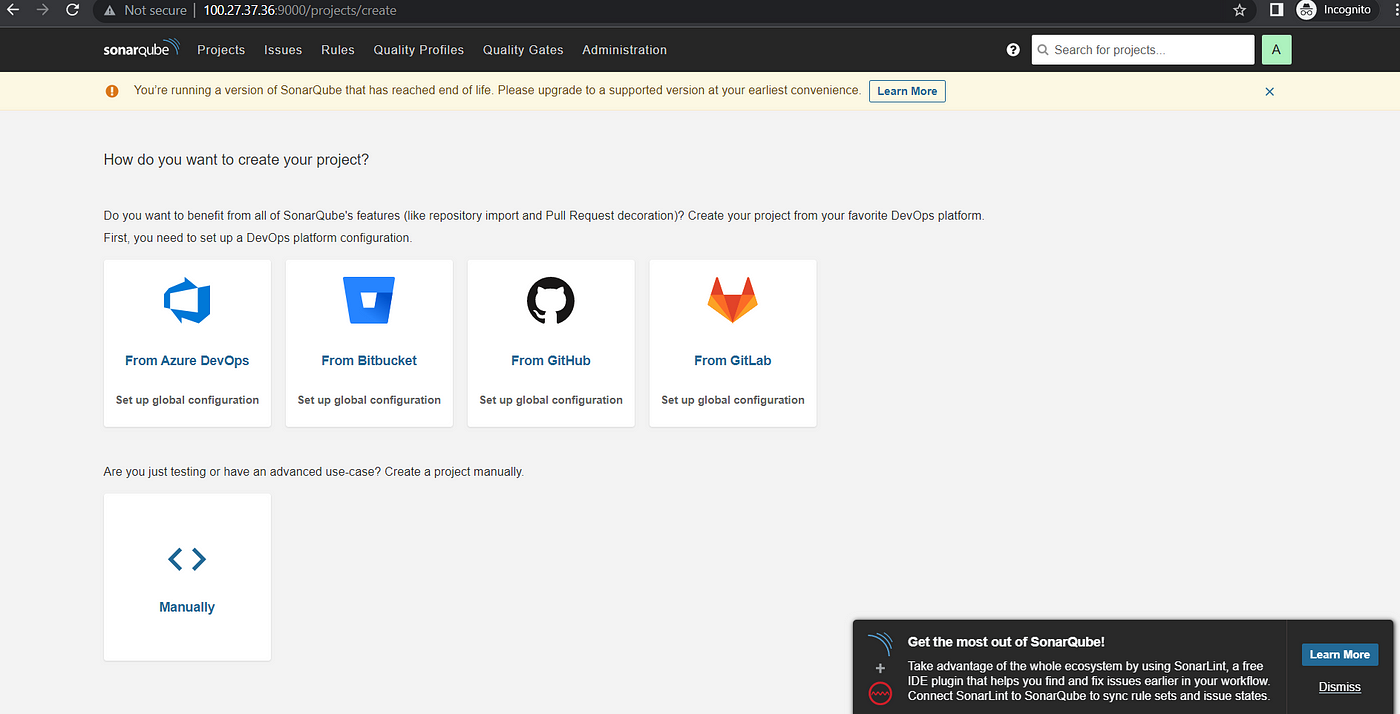Select From GitLab link
This screenshot has width=1400, height=714.
[x=733, y=361]
